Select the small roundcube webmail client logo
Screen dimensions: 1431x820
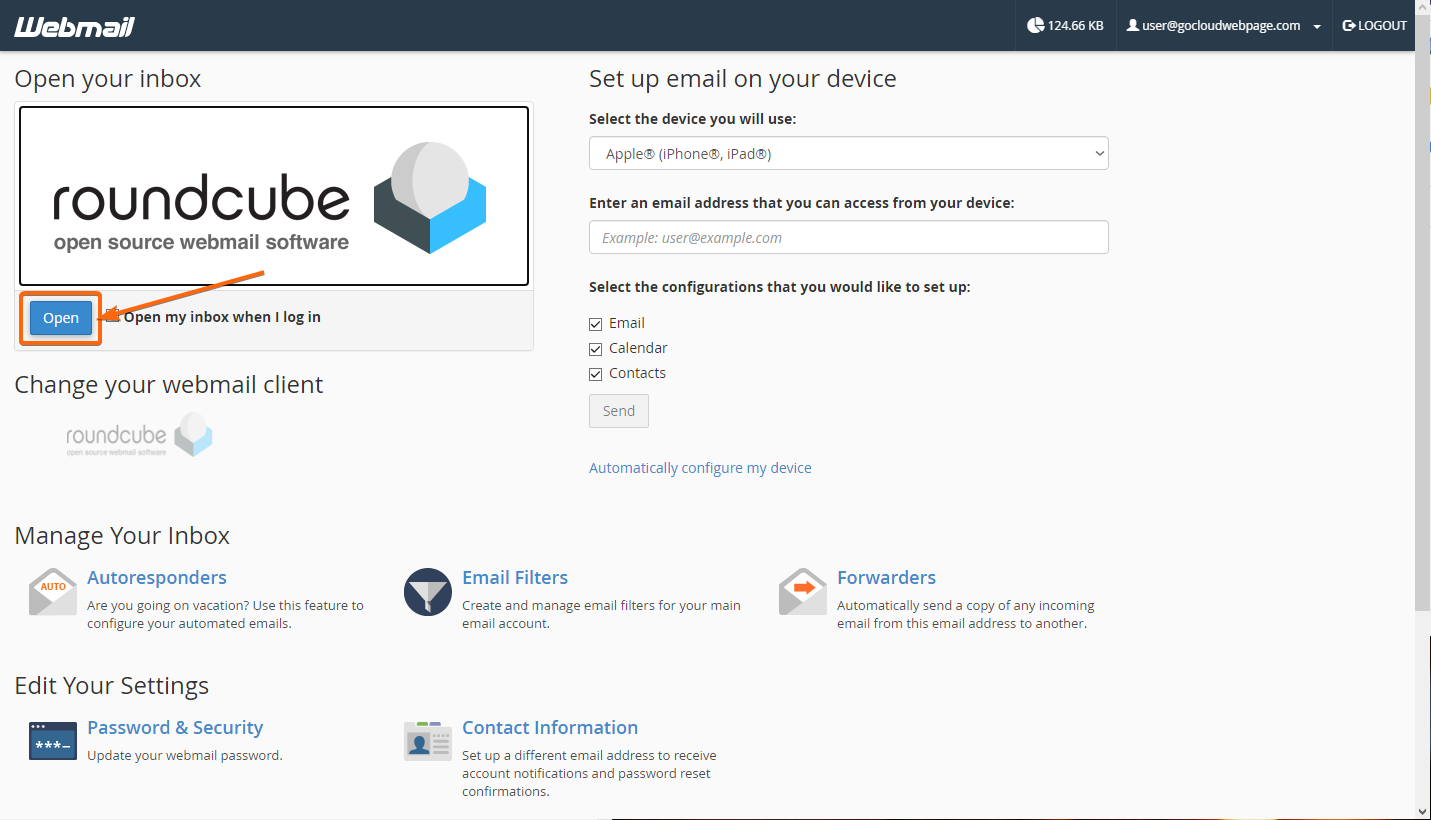click(139, 435)
